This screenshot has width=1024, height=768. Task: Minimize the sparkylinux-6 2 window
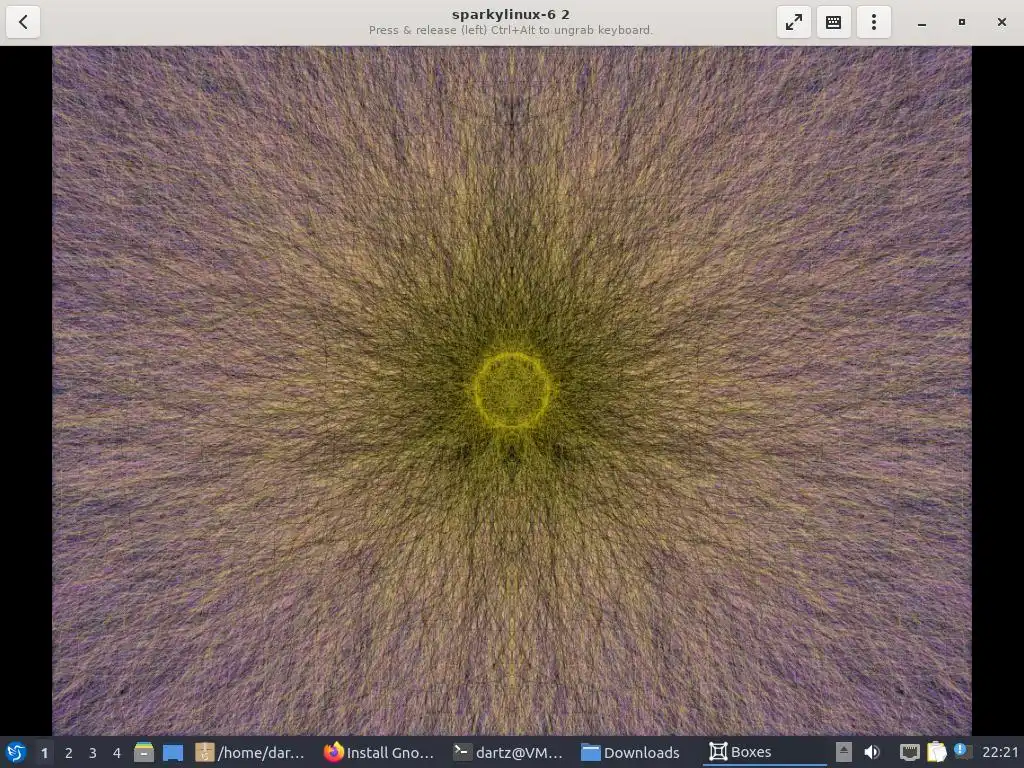pyautogui.click(x=921, y=22)
